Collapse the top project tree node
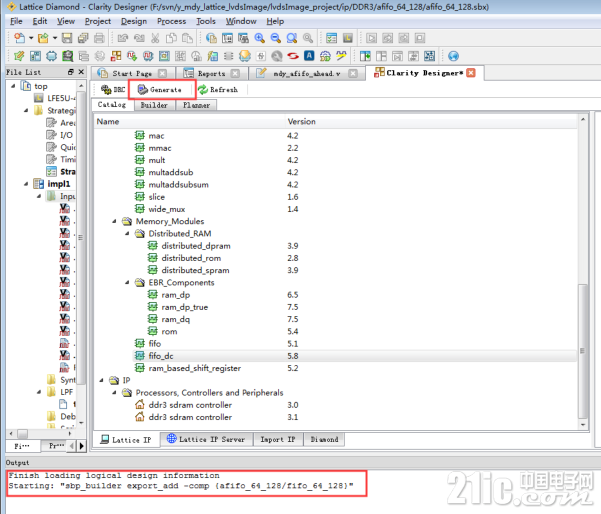Screen dimensions: 601x514 point(13,86)
